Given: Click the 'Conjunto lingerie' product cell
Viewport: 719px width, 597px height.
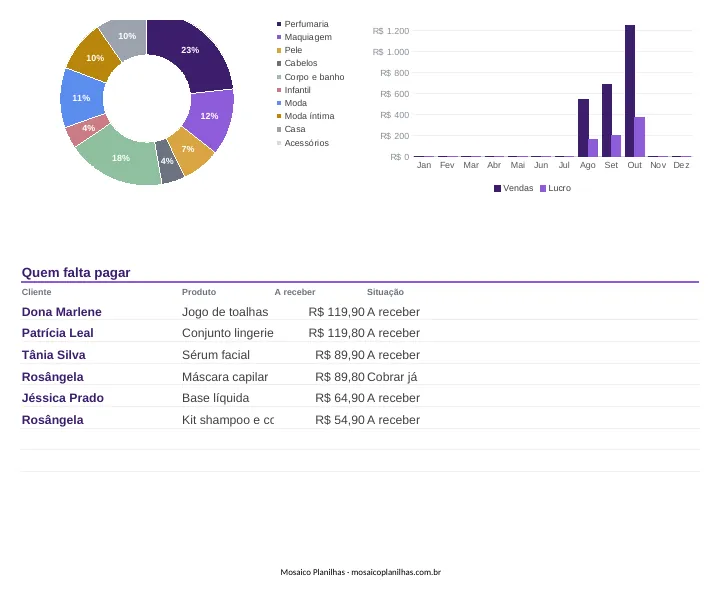Looking at the screenshot, I should pyautogui.click(x=227, y=333).
